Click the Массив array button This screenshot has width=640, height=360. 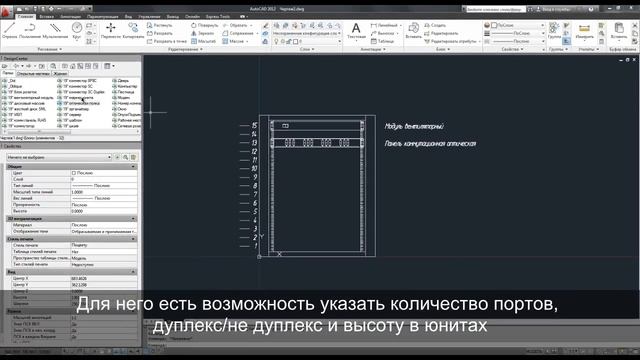click(236, 41)
